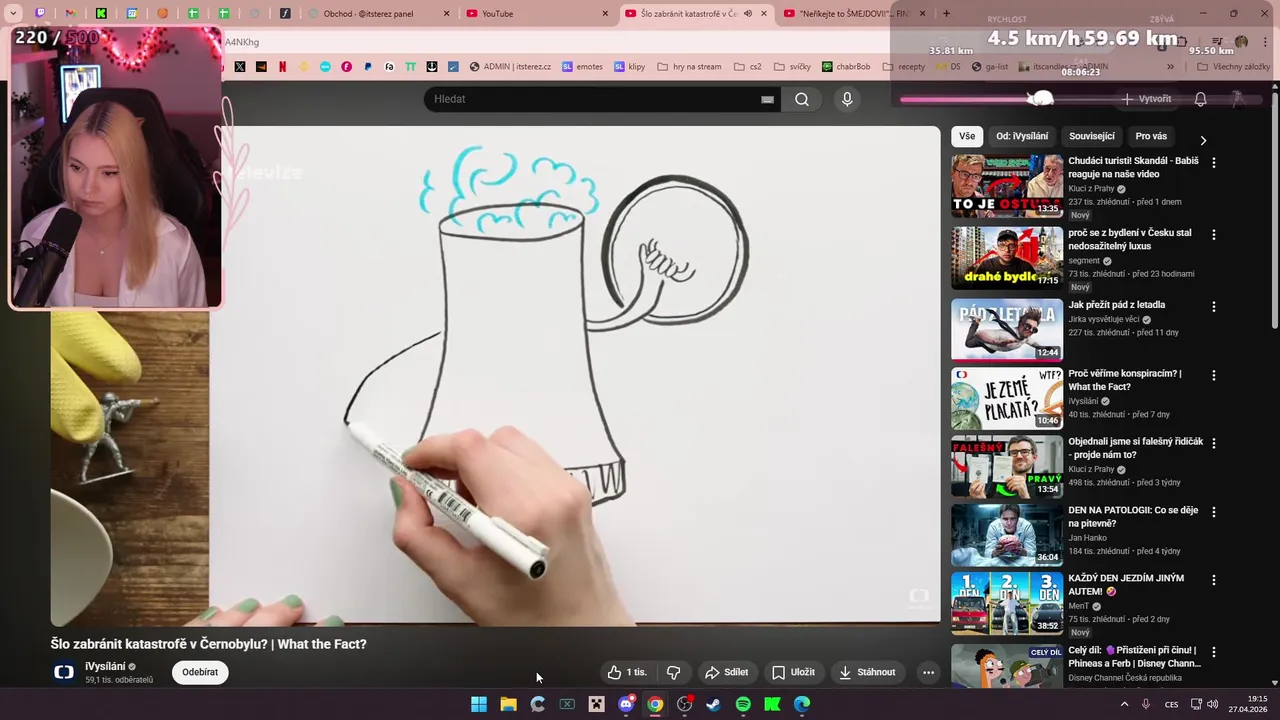Open 'svíčky' bookmark folder
The height and width of the screenshot is (720, 1280).
[x=791, y=67]
